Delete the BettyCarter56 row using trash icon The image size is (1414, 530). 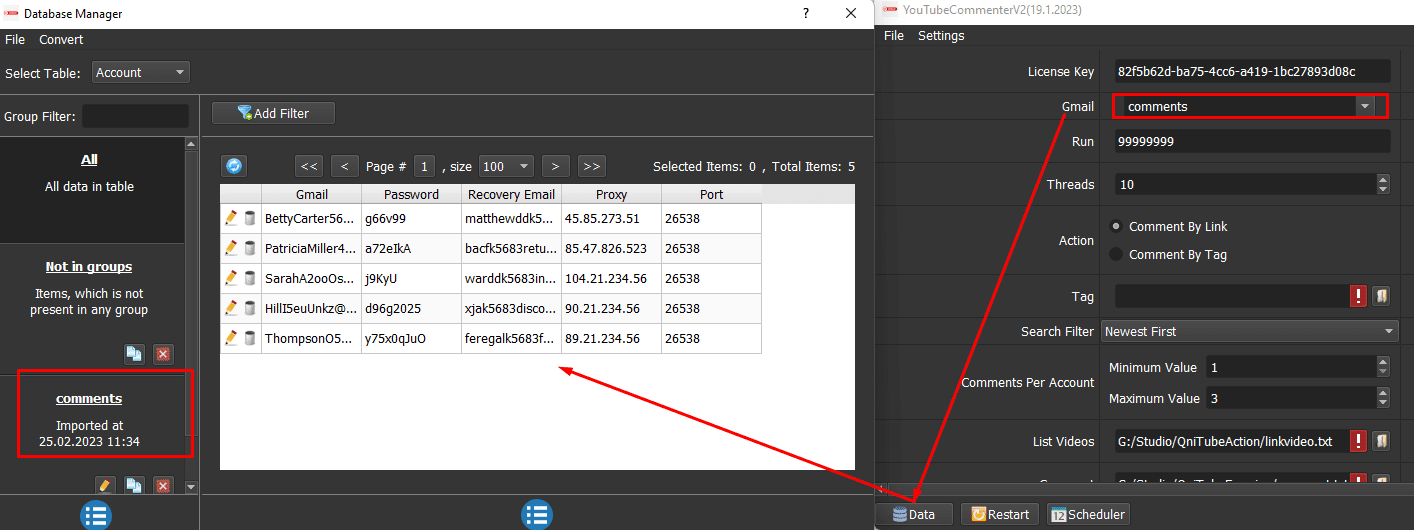pos(250,218)
